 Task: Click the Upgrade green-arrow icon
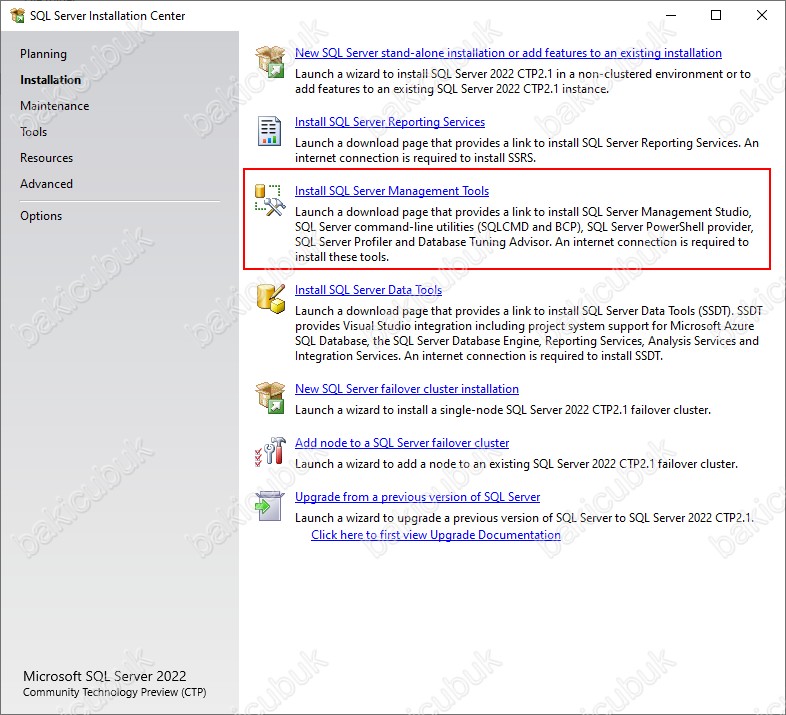point(269,506)
